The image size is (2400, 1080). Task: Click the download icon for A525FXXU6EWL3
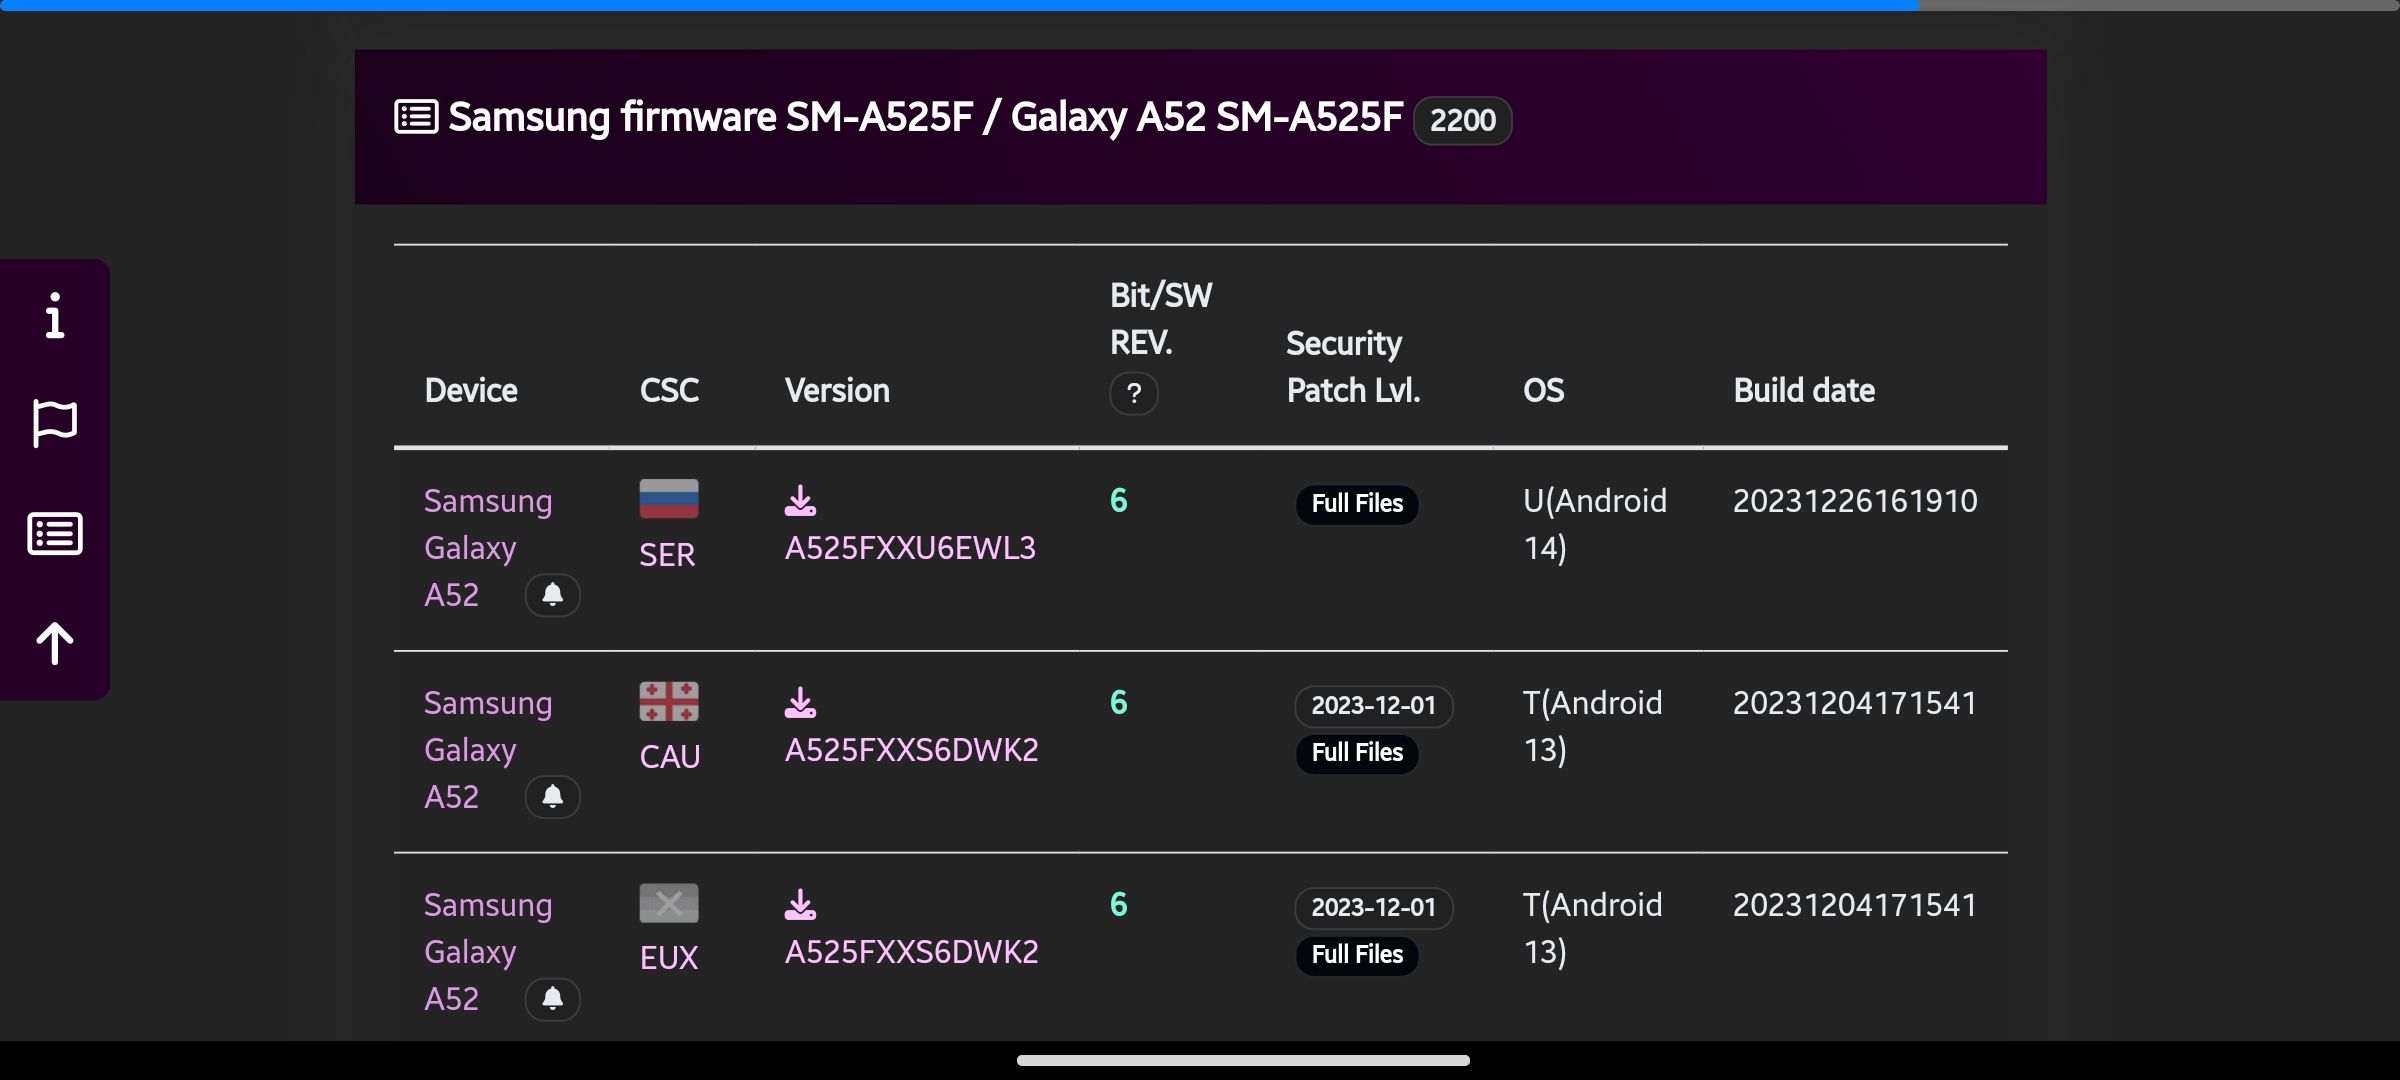point(800,500)
